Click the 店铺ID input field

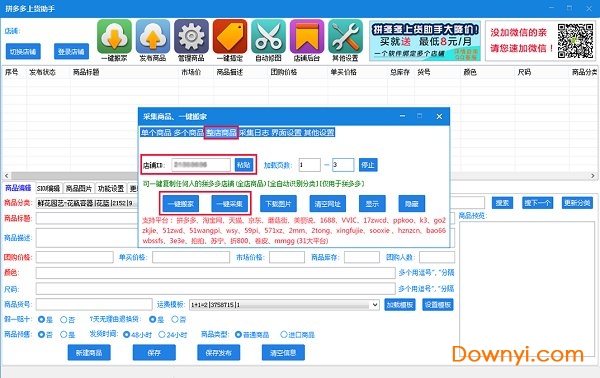pyautogui.click(x=201, y=165)
